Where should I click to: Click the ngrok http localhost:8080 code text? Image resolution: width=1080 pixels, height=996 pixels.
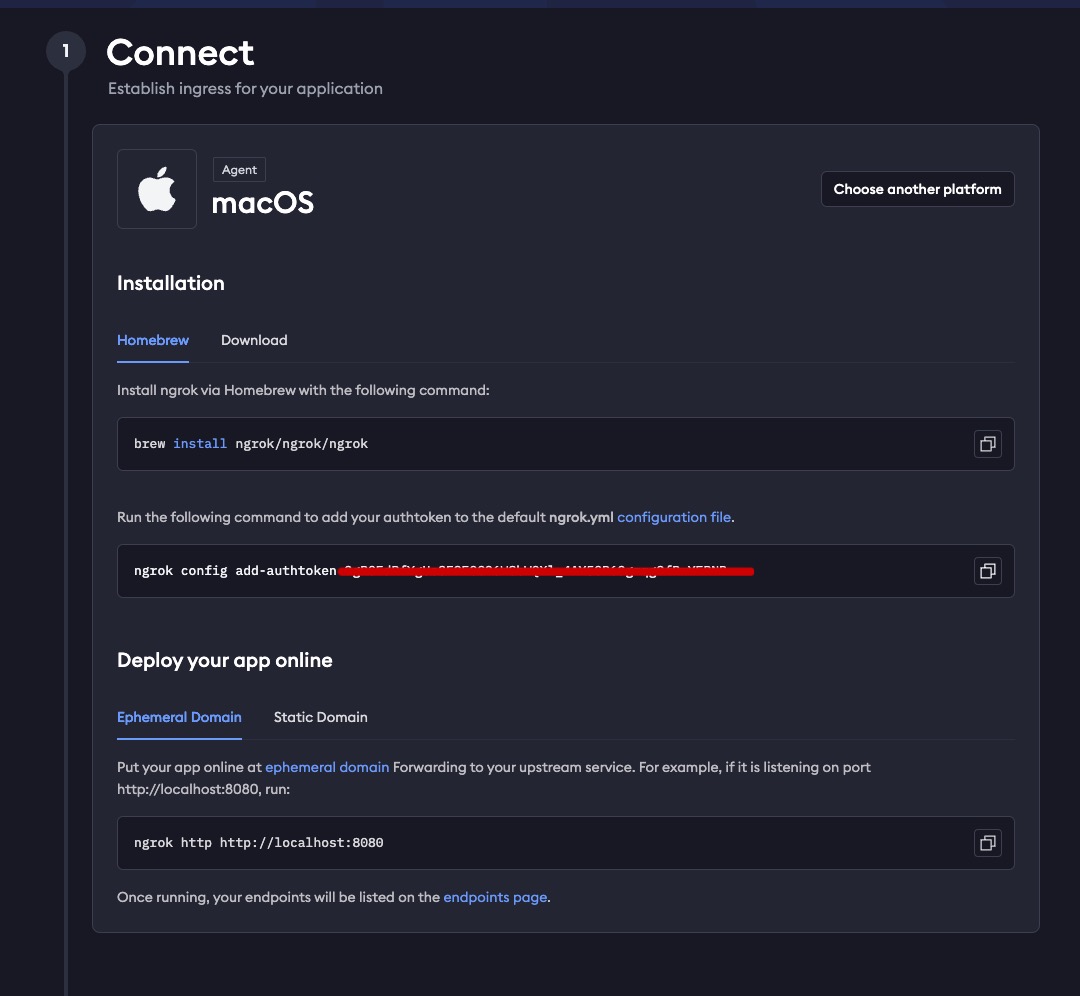tap(258, 842)
